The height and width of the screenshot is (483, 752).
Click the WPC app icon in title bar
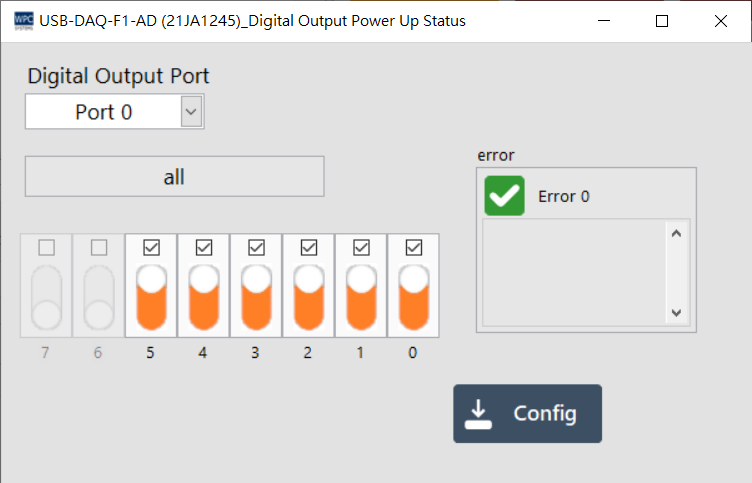point(22,20)
